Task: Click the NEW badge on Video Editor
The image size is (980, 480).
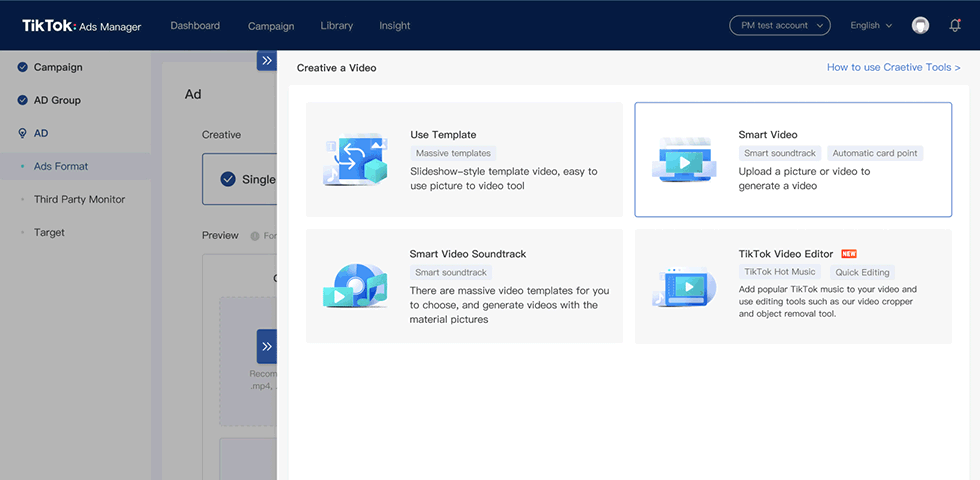Action: click(x=849, y=254)
